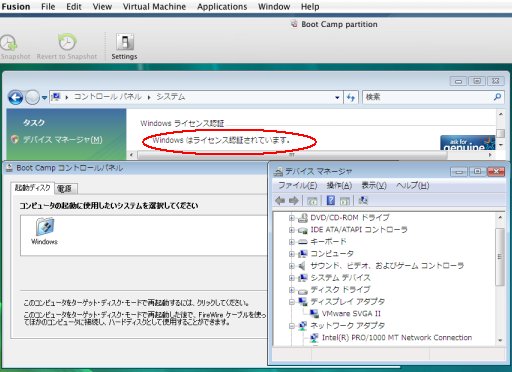The height and width of the screenshot is (372, 512).
Task: Open ヘルプ(H) menu in Device Manager
Action: [x=413, y=185]
